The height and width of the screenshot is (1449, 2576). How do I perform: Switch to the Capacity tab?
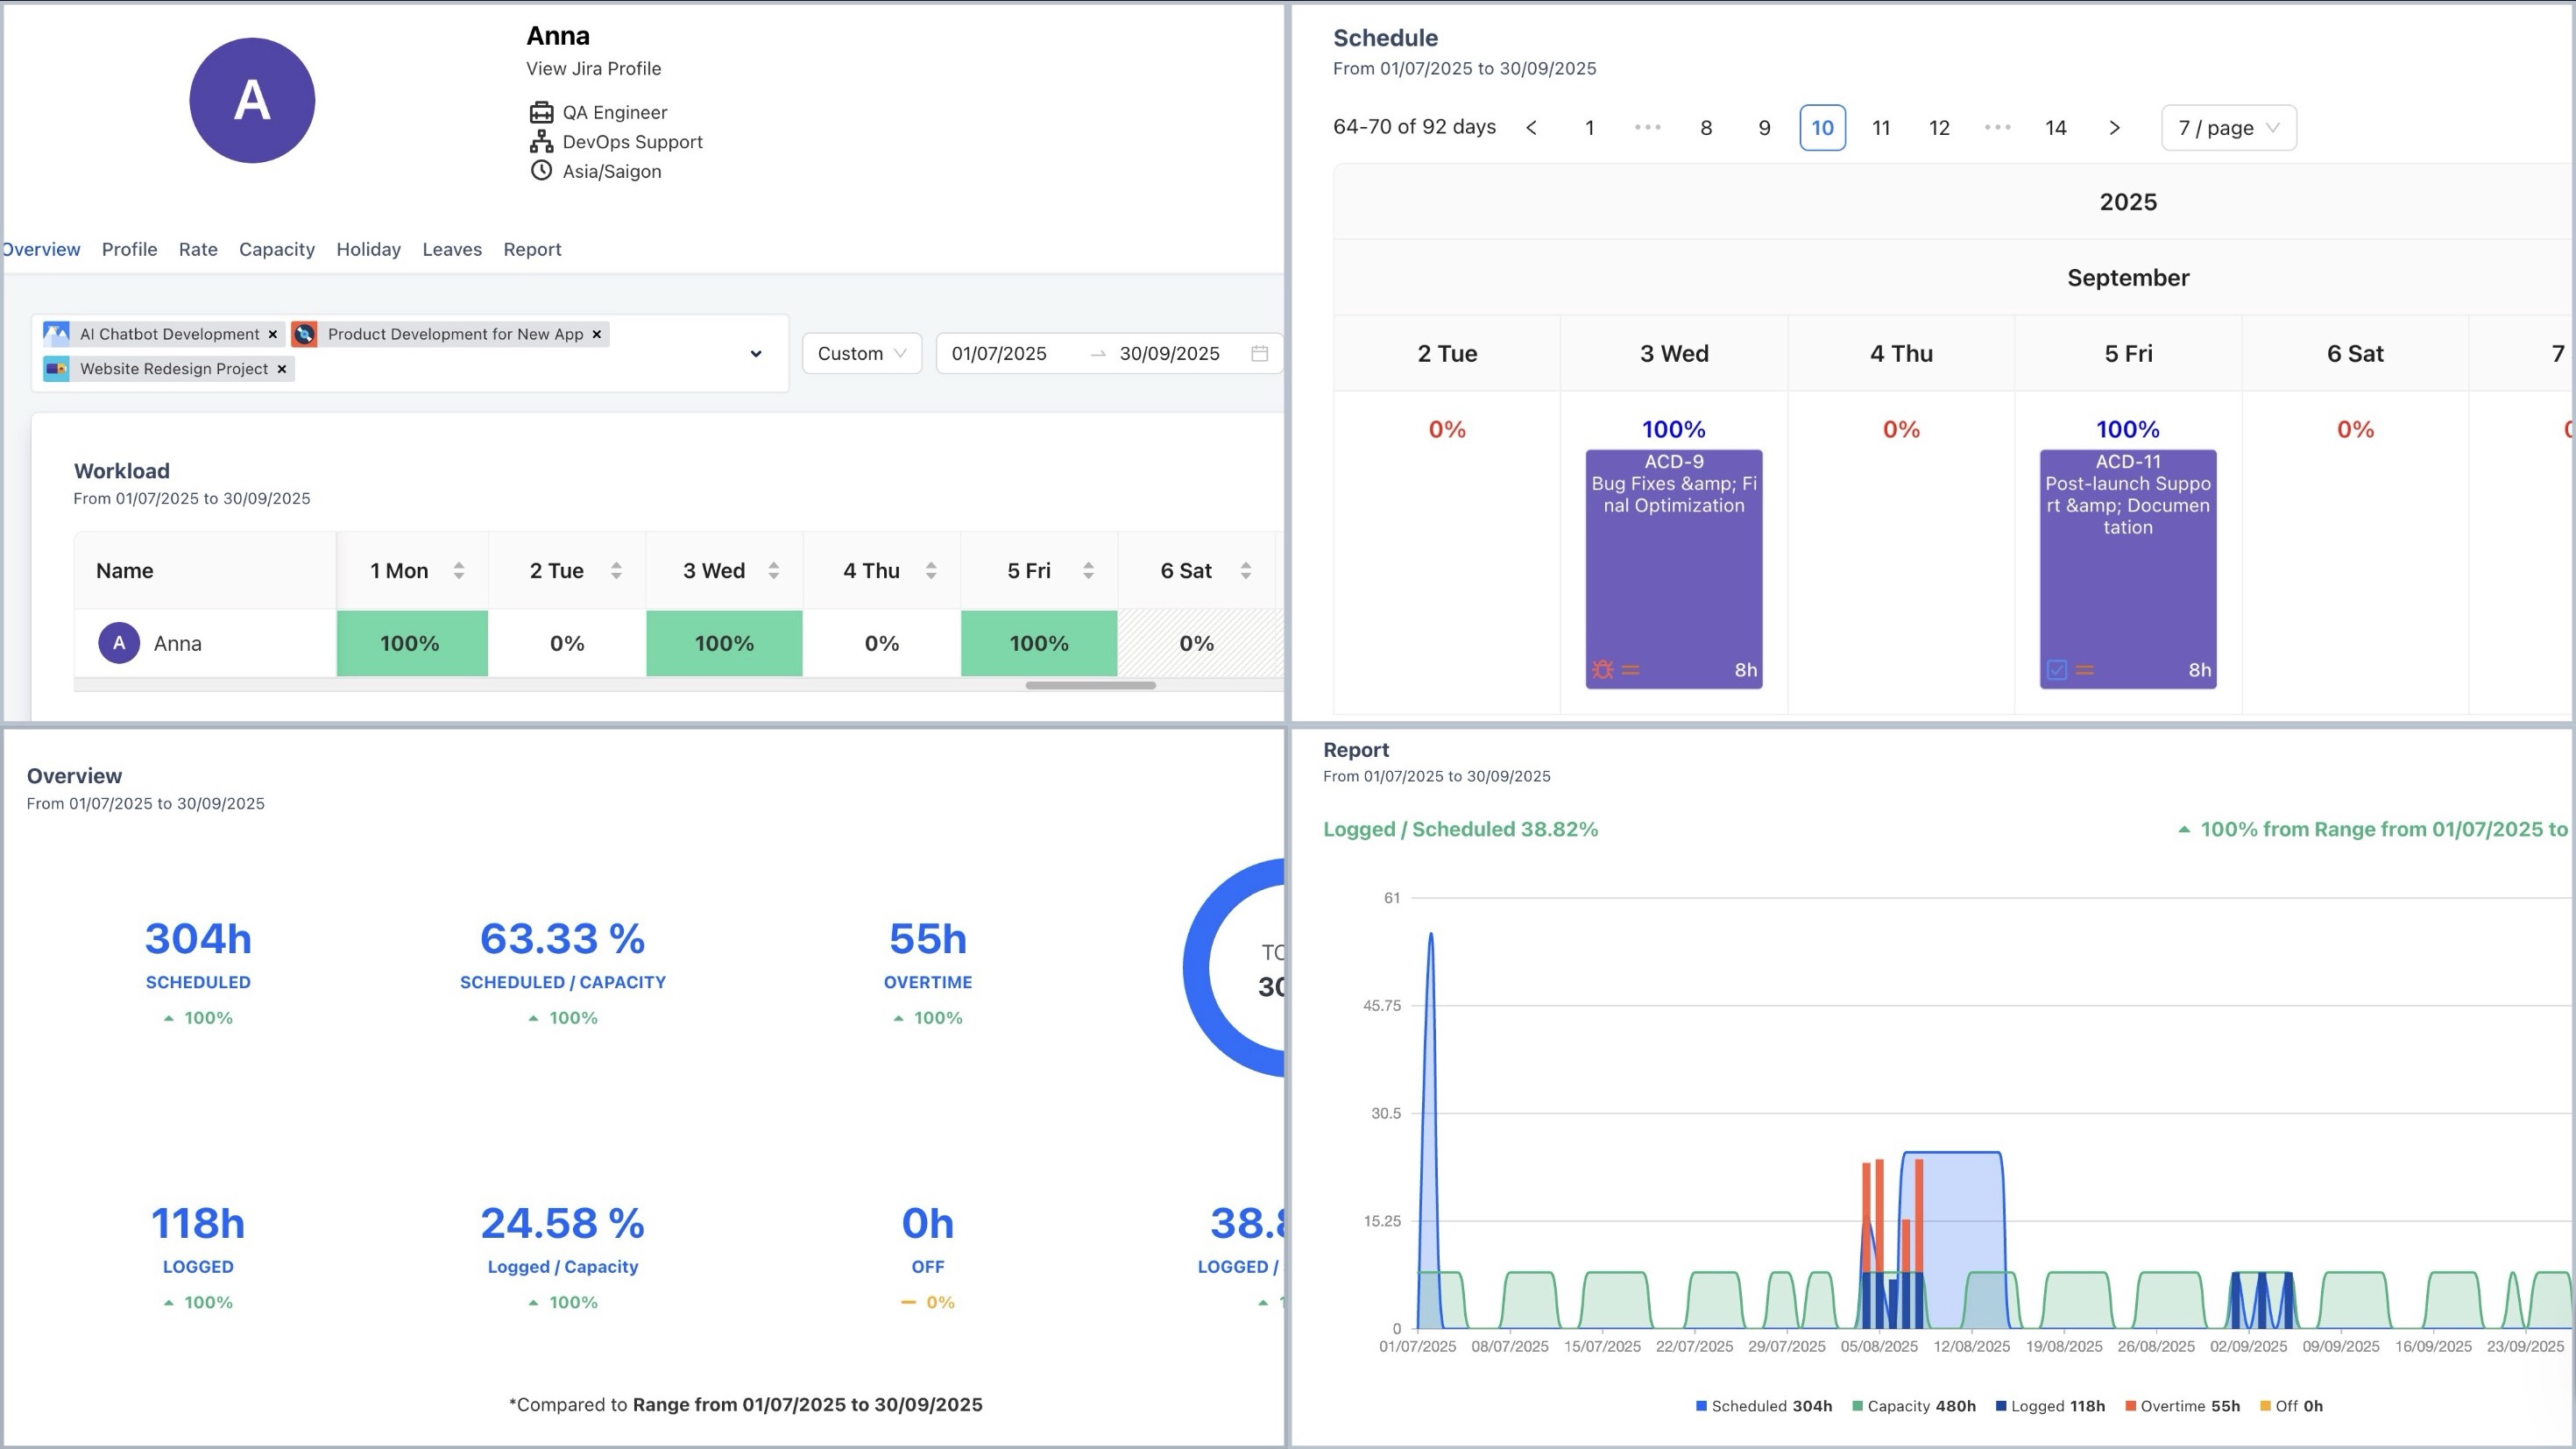[x=277, y=249]
